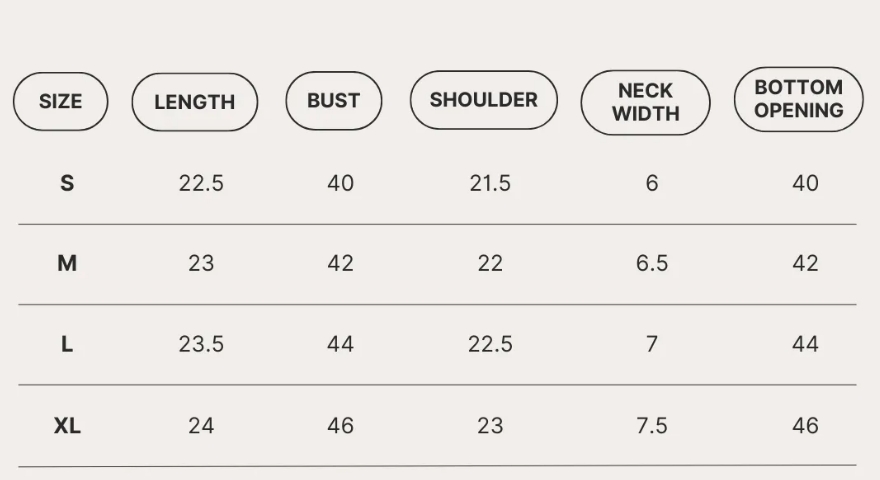Click the neck width value 7.5
This screenshot has height=480, width=880.
(652, 426)
